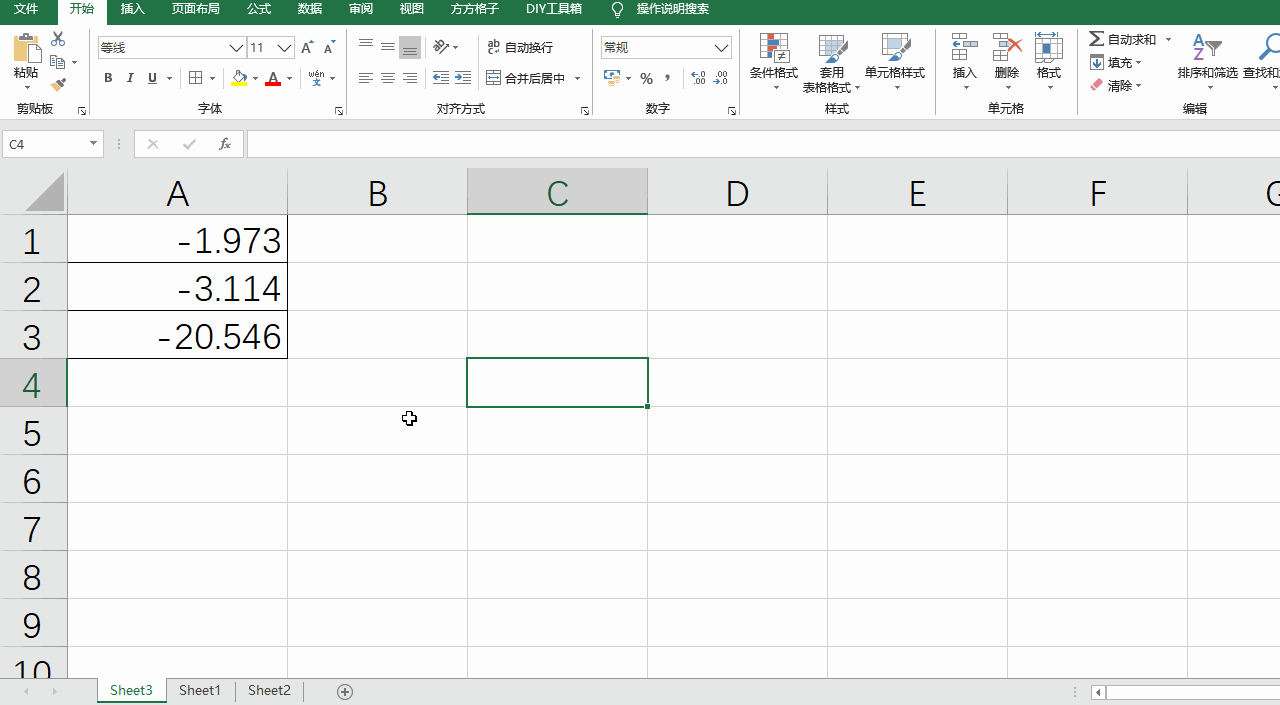
Task: Click the accounting number format icon
Action: tap(611, 78)
